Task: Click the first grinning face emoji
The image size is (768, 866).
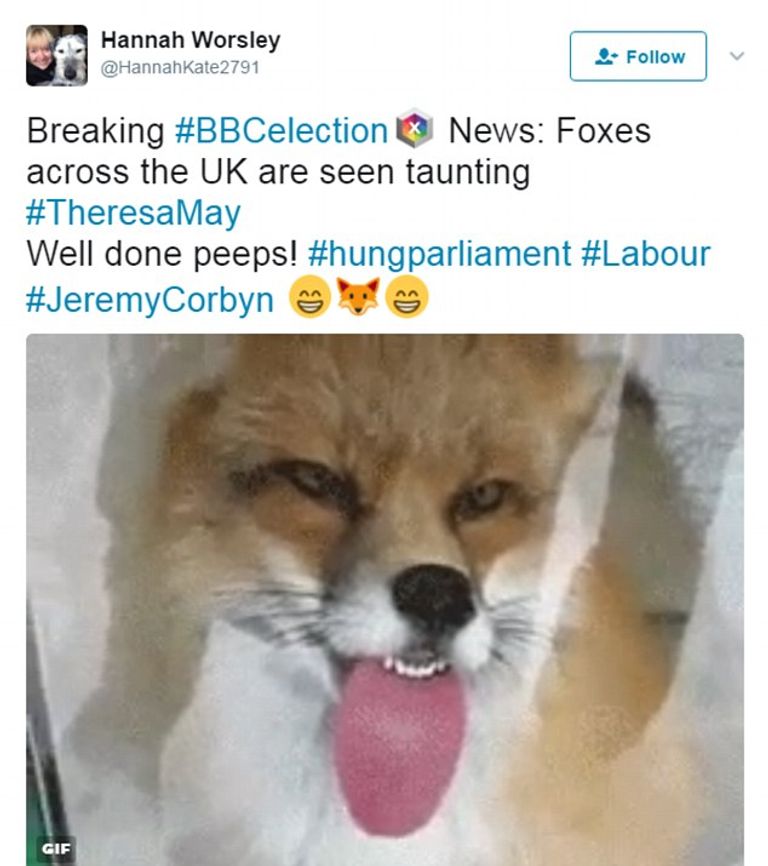Action: click(x=309, y=297)
